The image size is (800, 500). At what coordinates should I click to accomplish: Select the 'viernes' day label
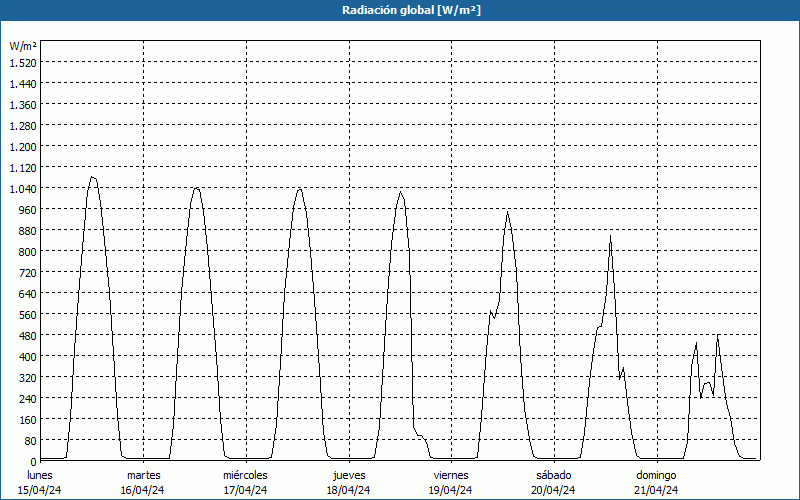click(451, 475)
